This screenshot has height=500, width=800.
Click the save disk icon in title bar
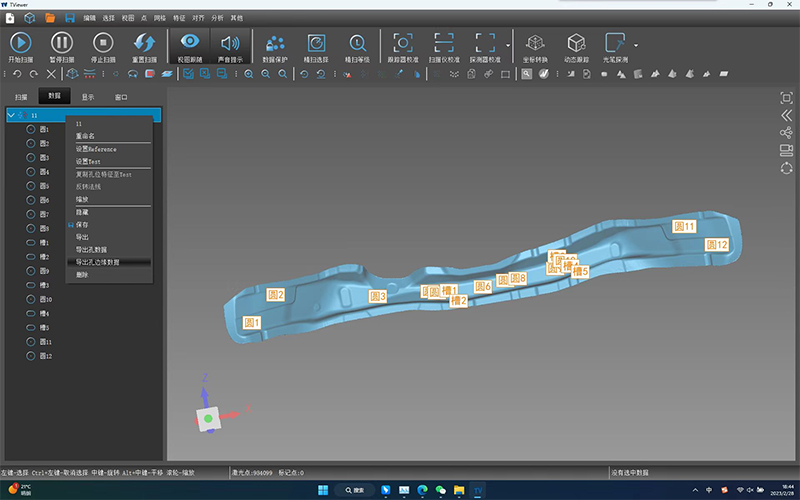pyautogui.click(x=69, y=18)
